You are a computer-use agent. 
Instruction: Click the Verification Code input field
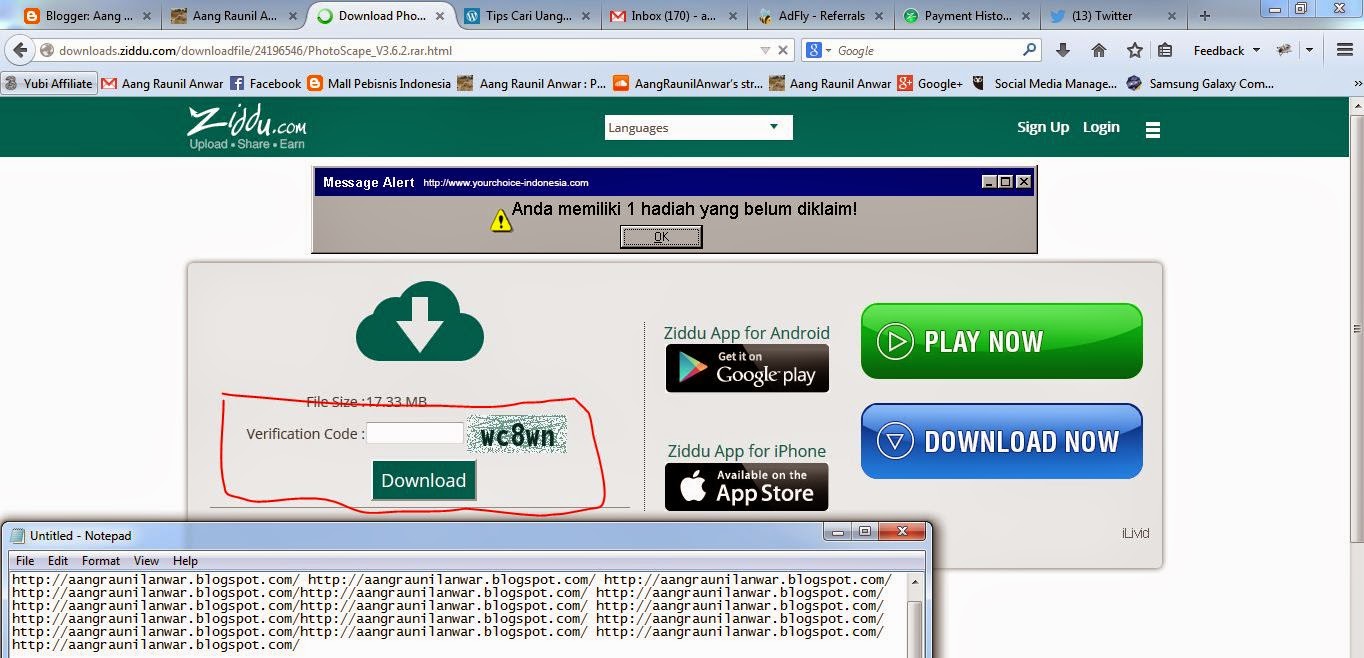click(414, 433)
